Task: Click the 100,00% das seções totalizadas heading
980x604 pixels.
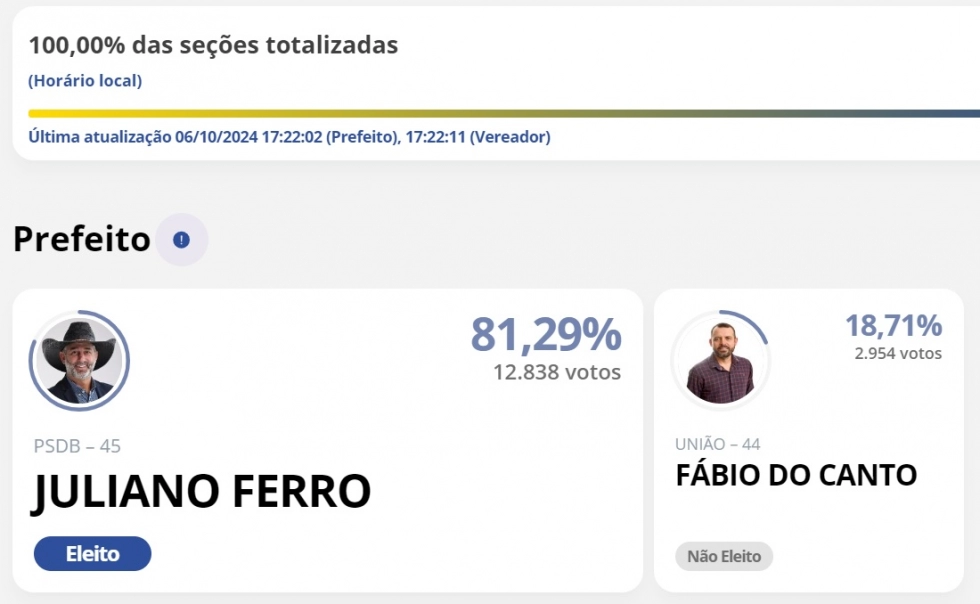Action: coord(213,45)
